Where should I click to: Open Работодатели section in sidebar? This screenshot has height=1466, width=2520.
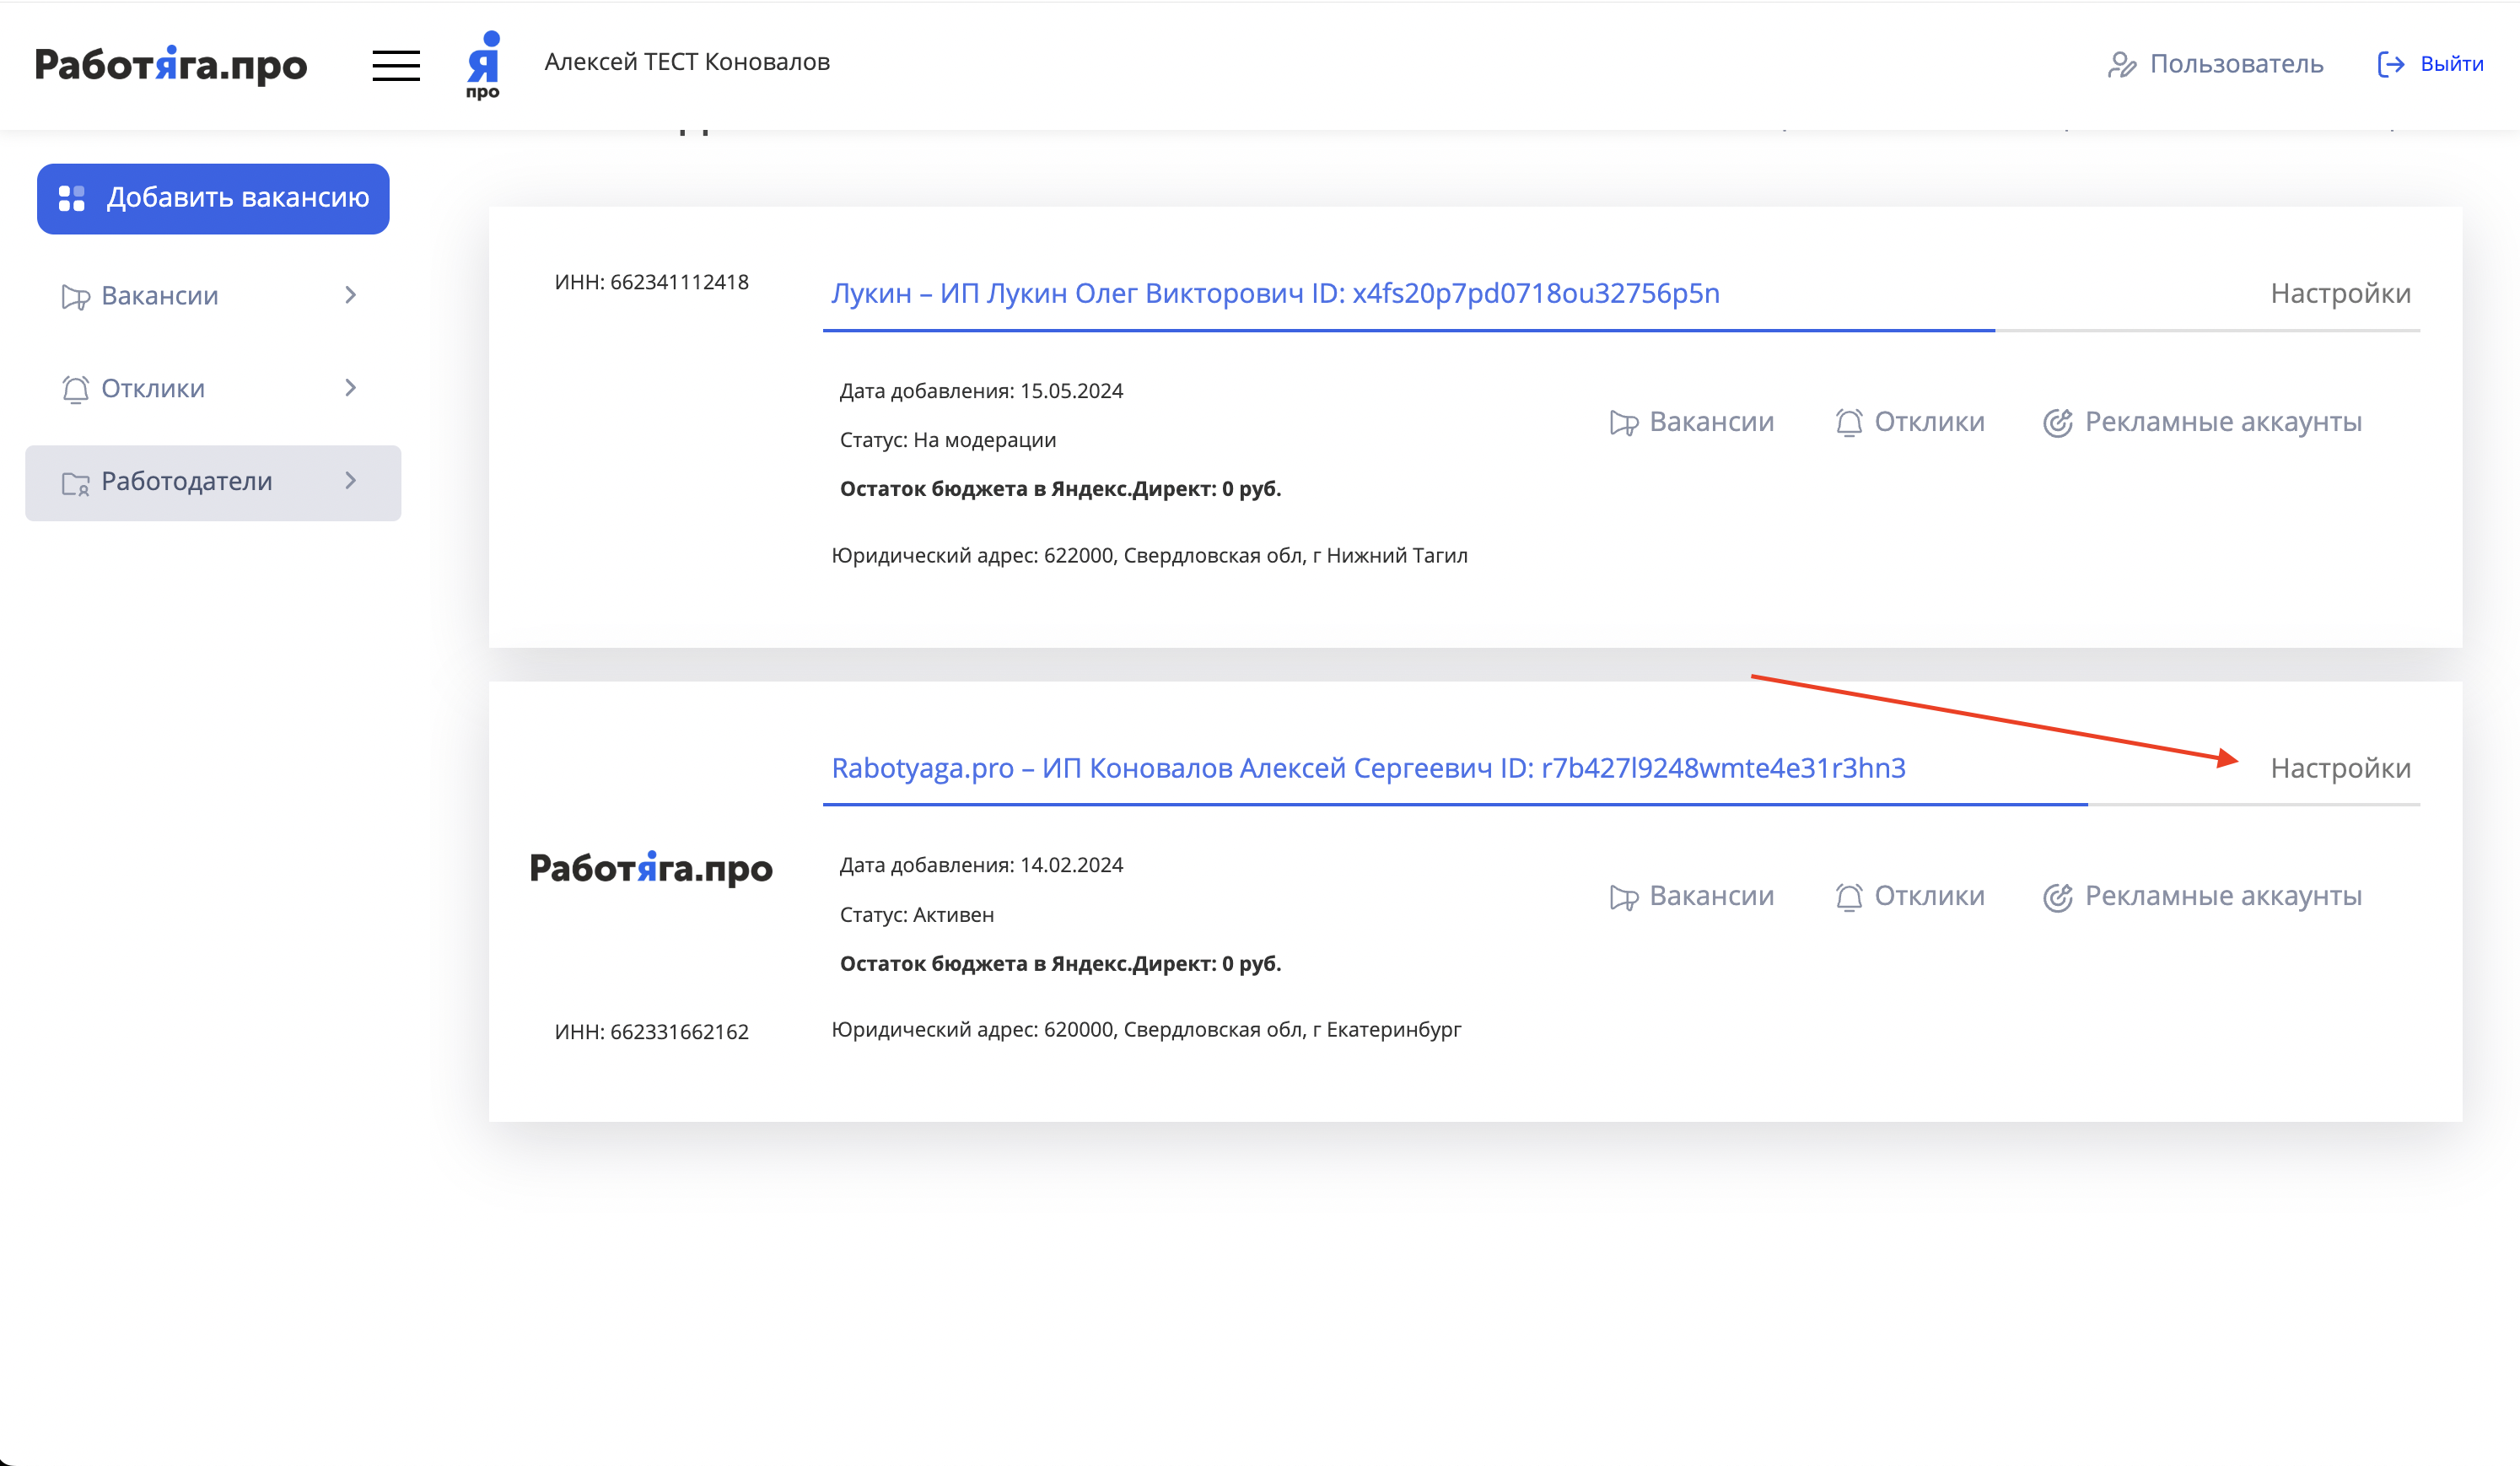click(x=213, y=482)
